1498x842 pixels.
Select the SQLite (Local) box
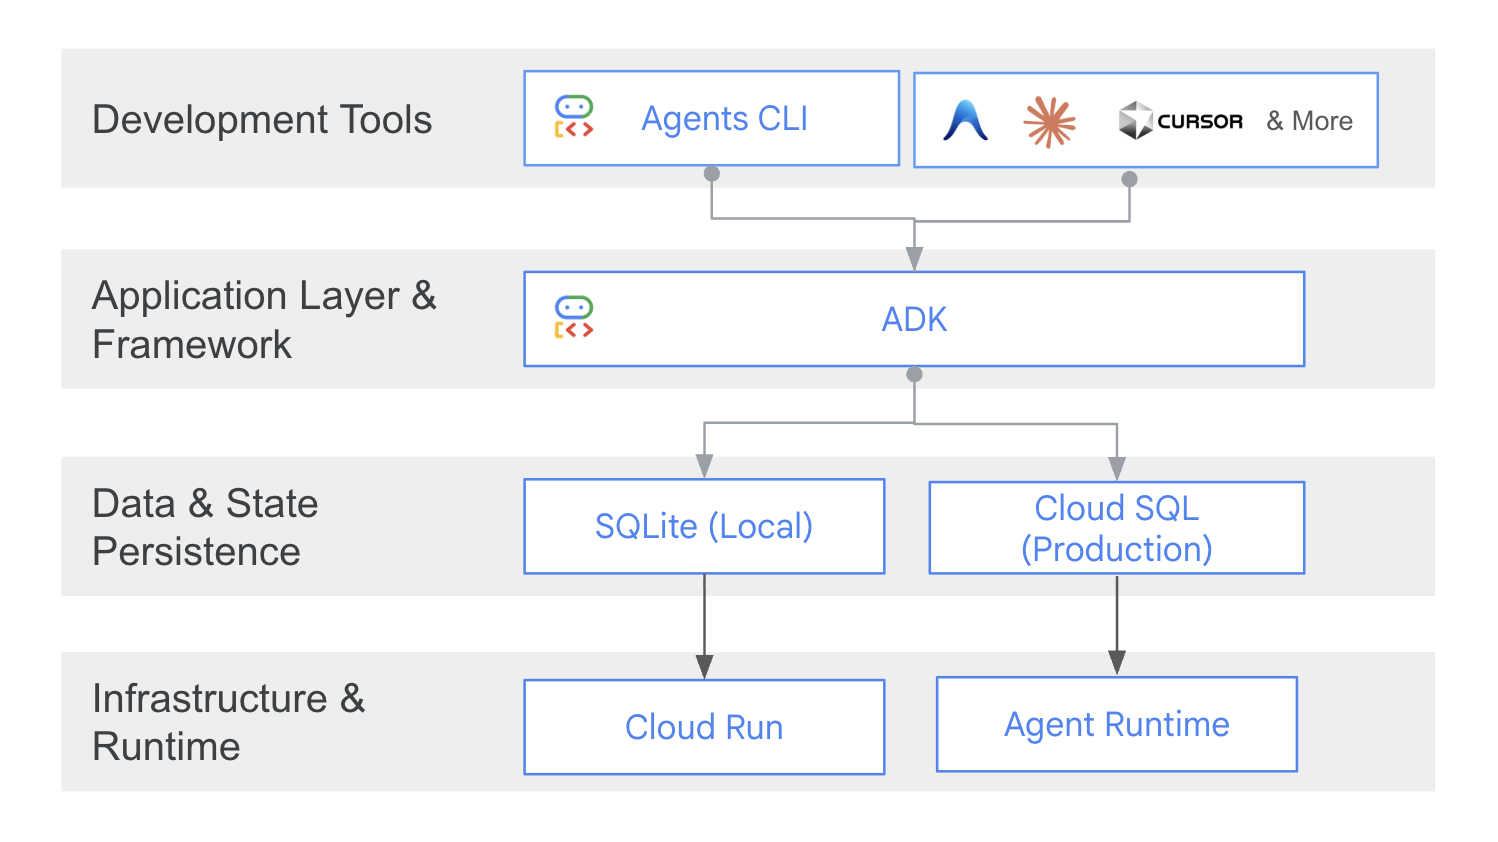[704, 526]
